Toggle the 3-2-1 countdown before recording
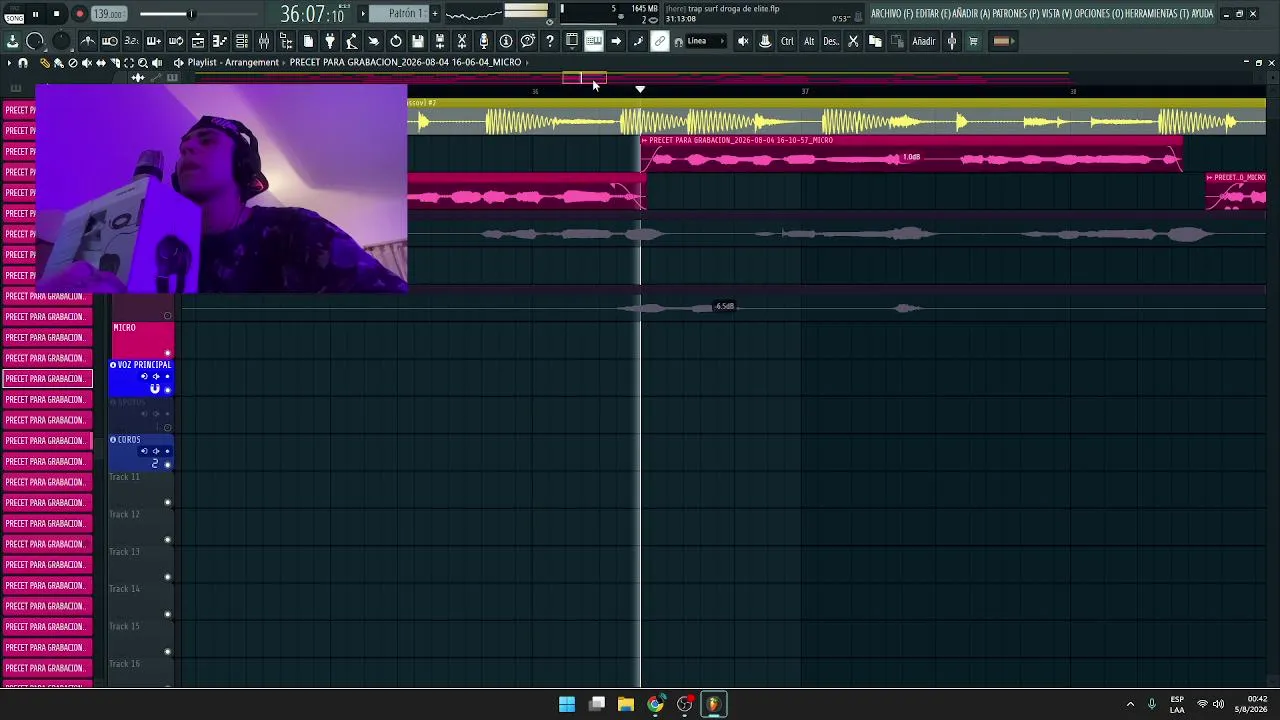The image size is (1280, 720). pos(132,41)
